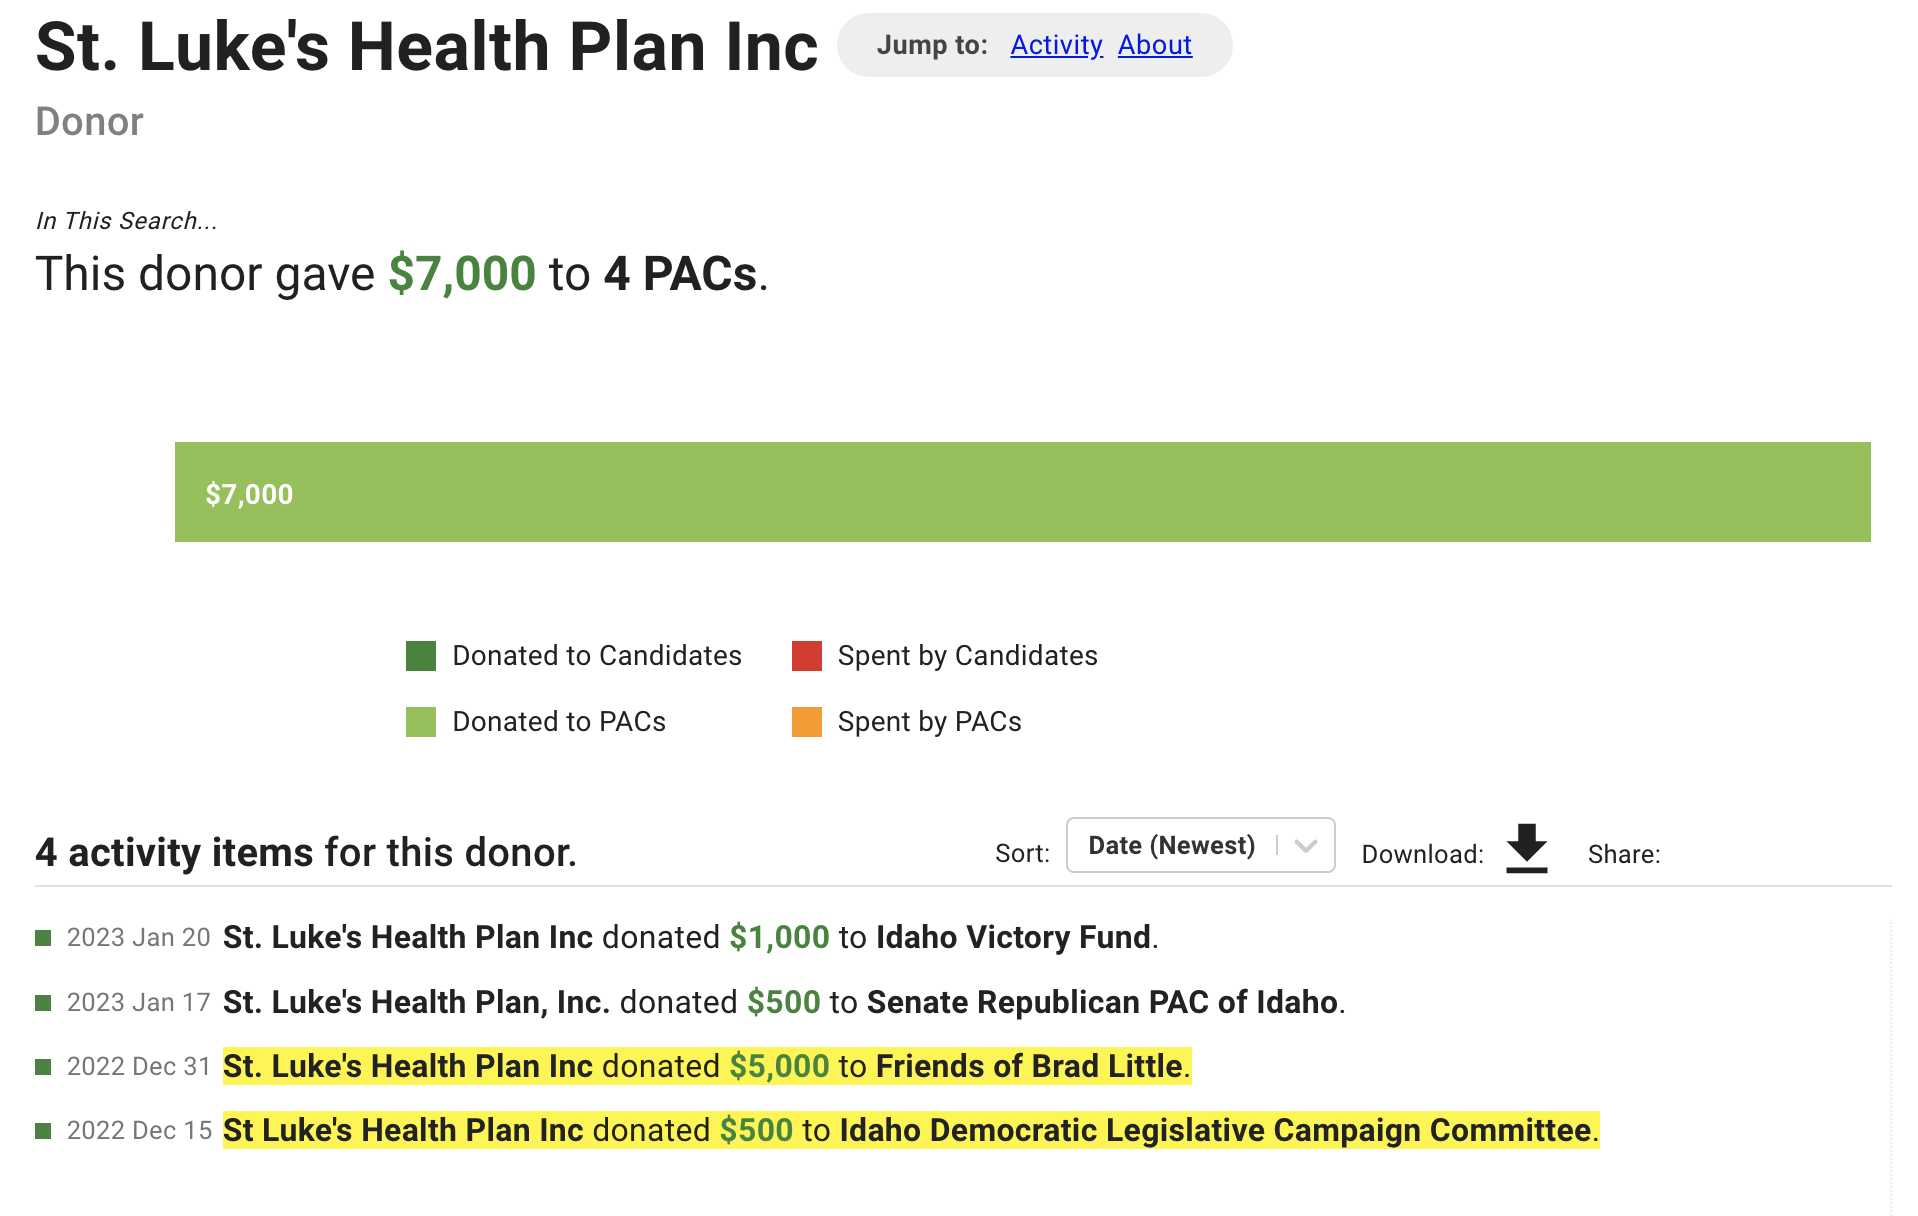The image size is (1918, 1216).
Task: Click the green bullet beside the 2022 Dec 31 entry
Action: 43,1067
